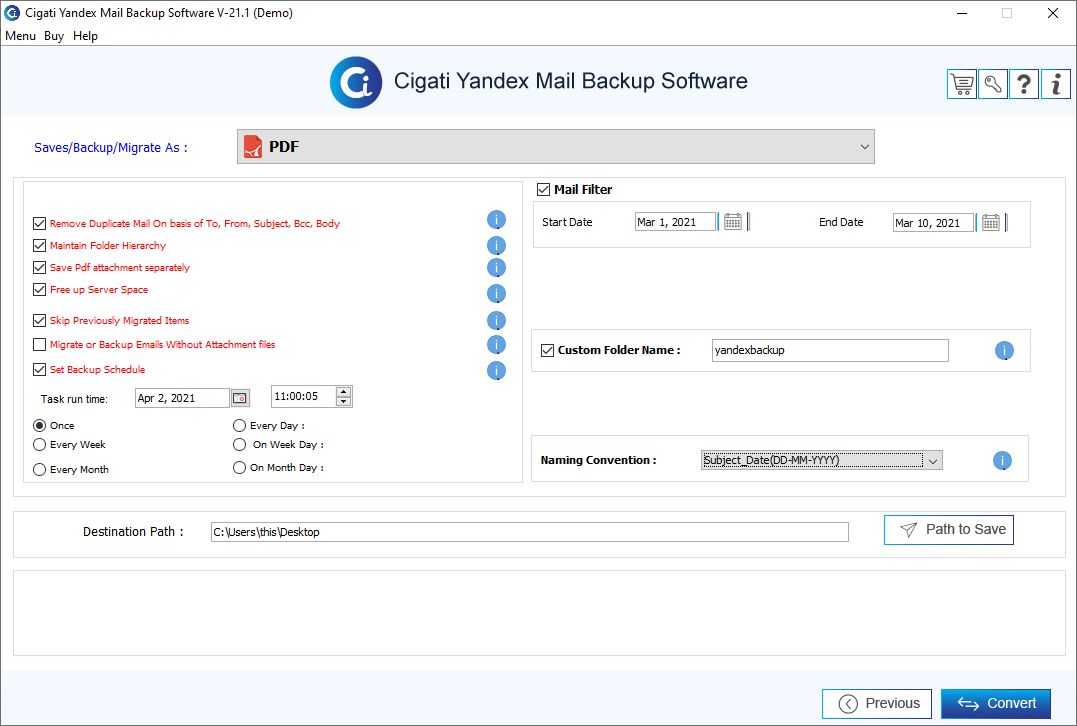Show info for Maintain Folder Hierarchy
Viewport: 1077px width, 726px height.
496,245
